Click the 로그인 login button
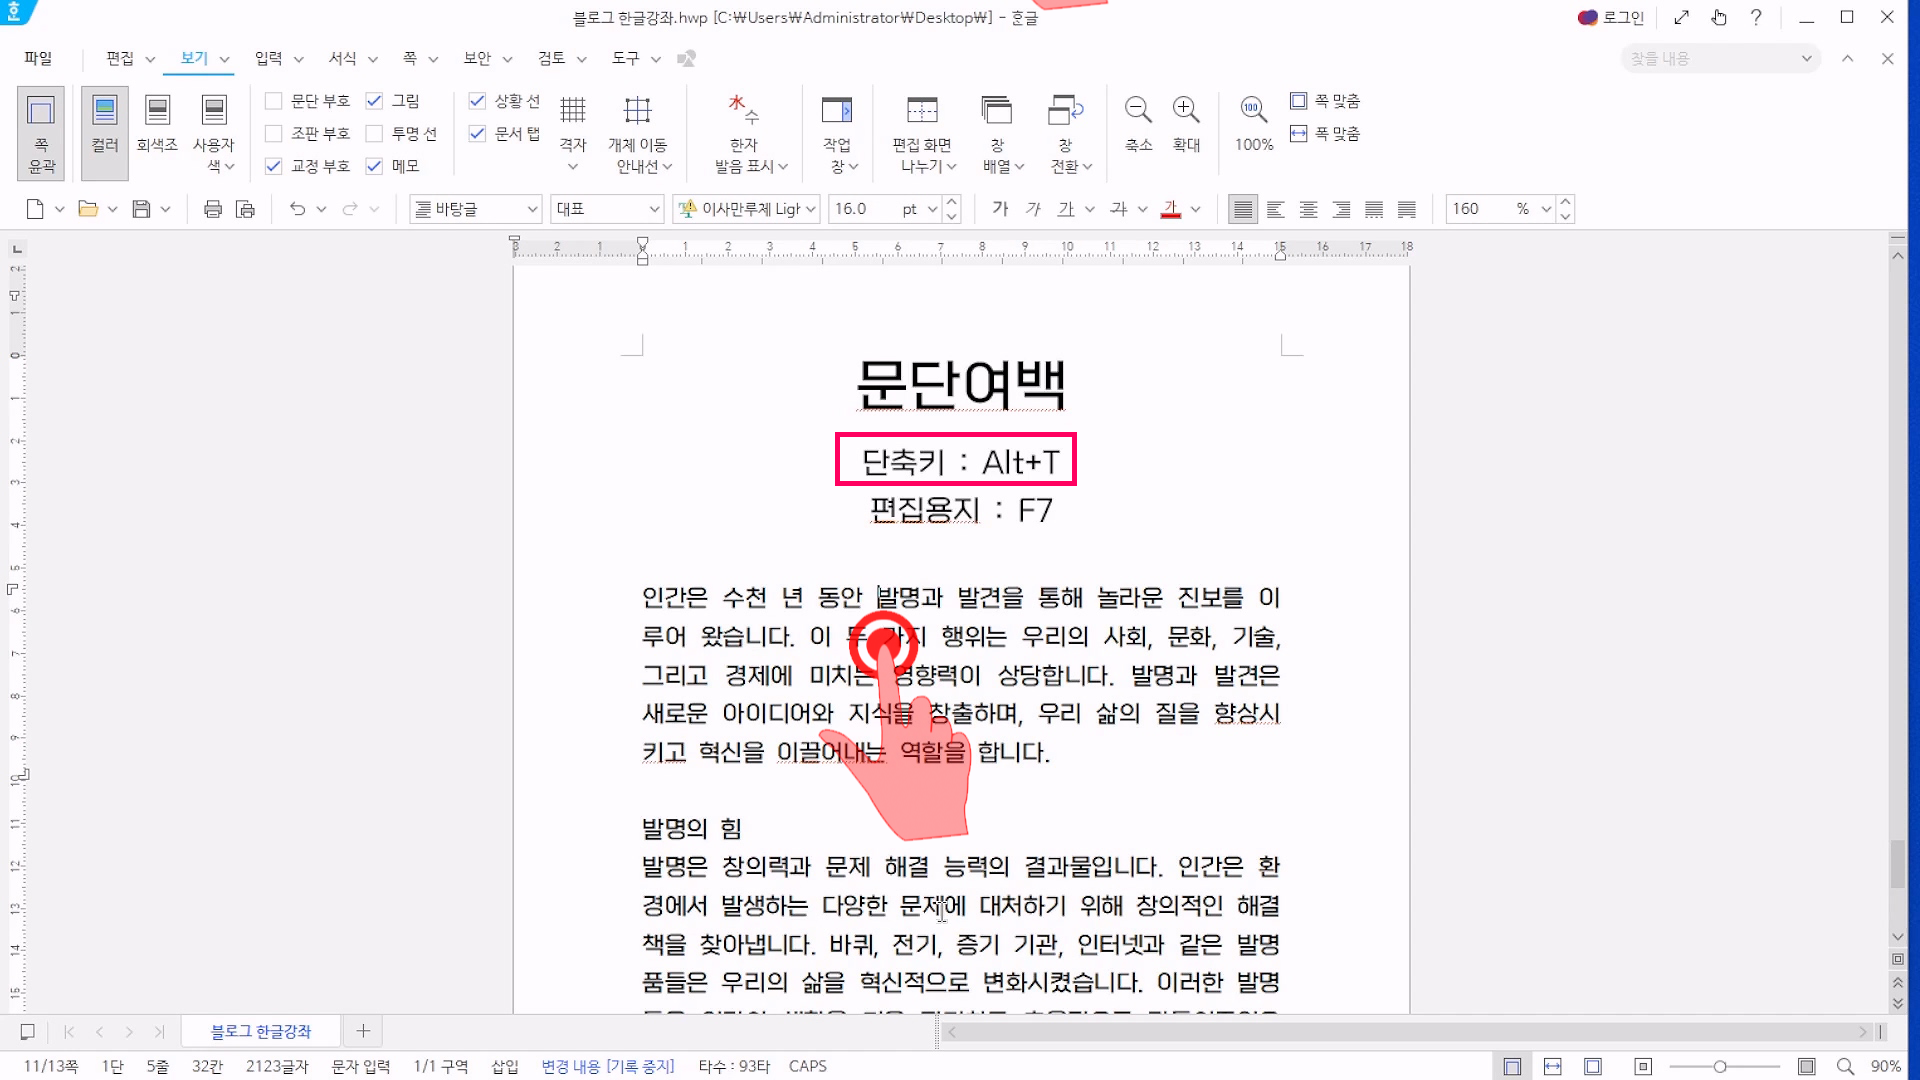 1611,17
